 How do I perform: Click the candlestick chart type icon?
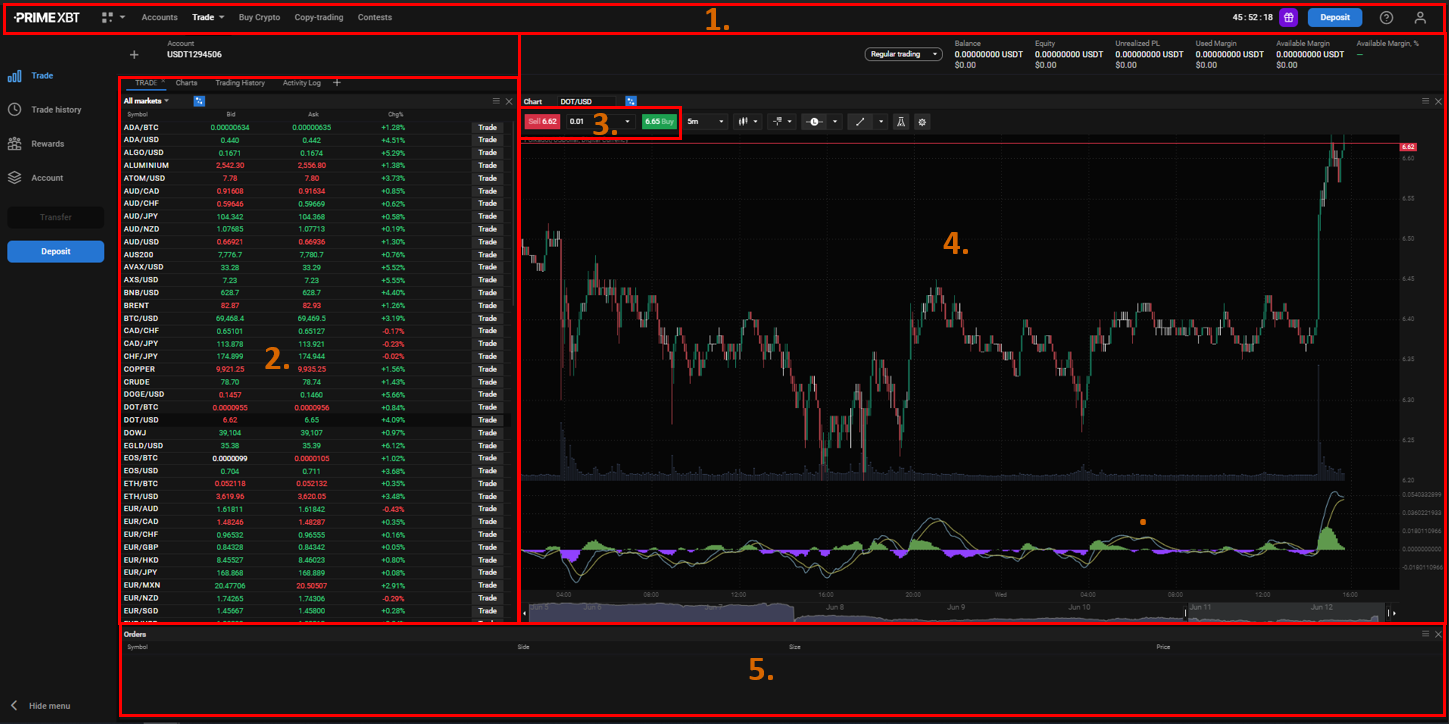click(743, 121)
